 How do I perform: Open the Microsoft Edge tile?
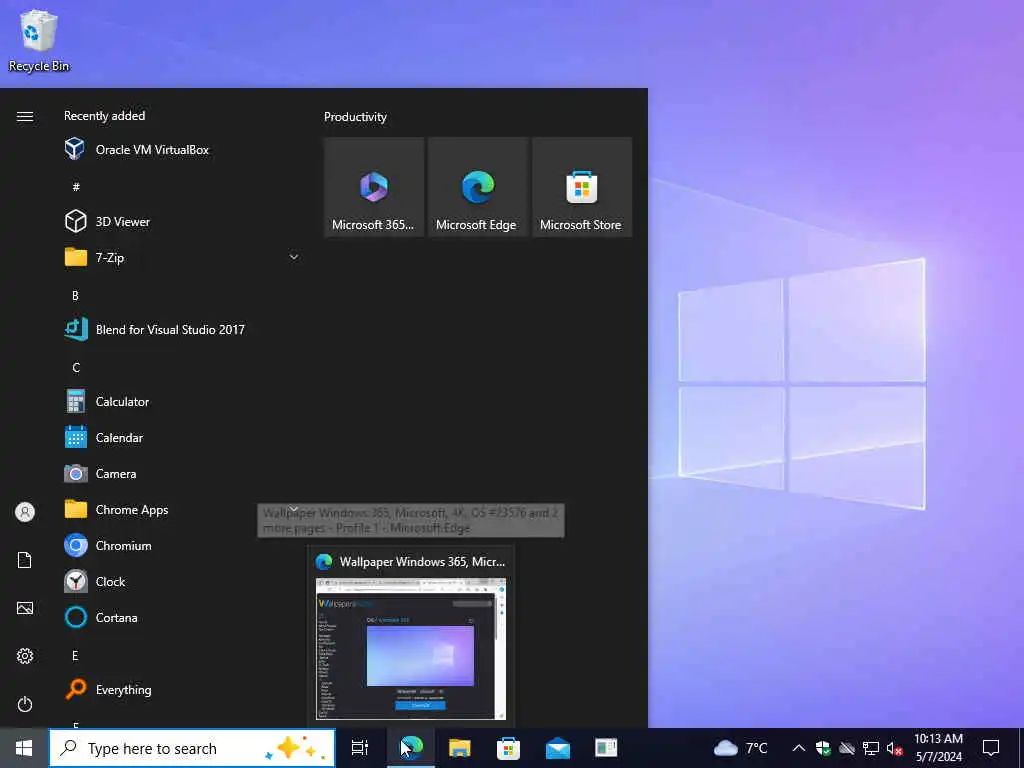[477, 187]
